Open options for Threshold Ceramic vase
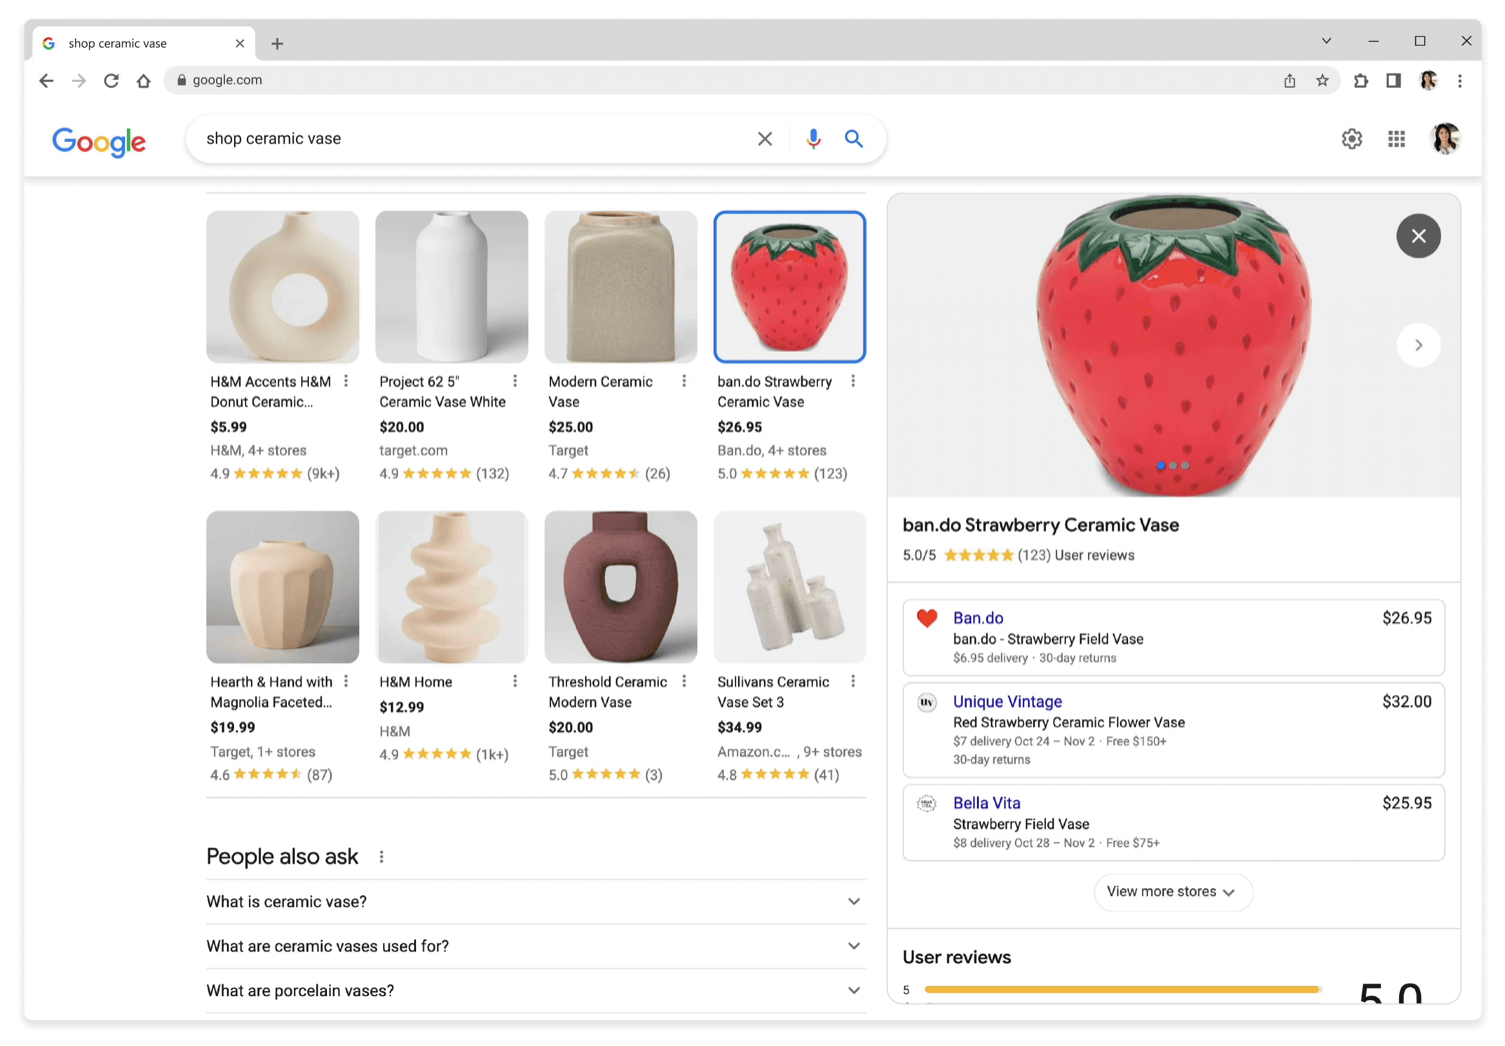This screenshot has height=1046, width=1505. coord(684,681)
